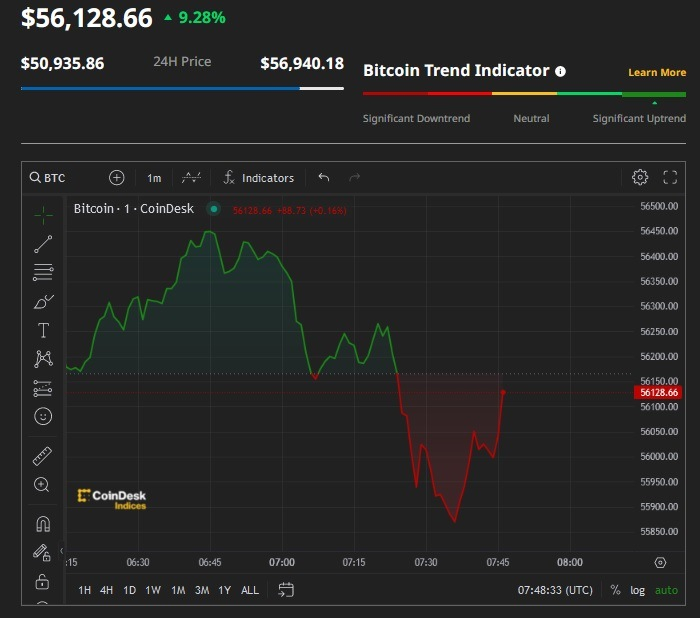Open the emoji icons tool

43,416
